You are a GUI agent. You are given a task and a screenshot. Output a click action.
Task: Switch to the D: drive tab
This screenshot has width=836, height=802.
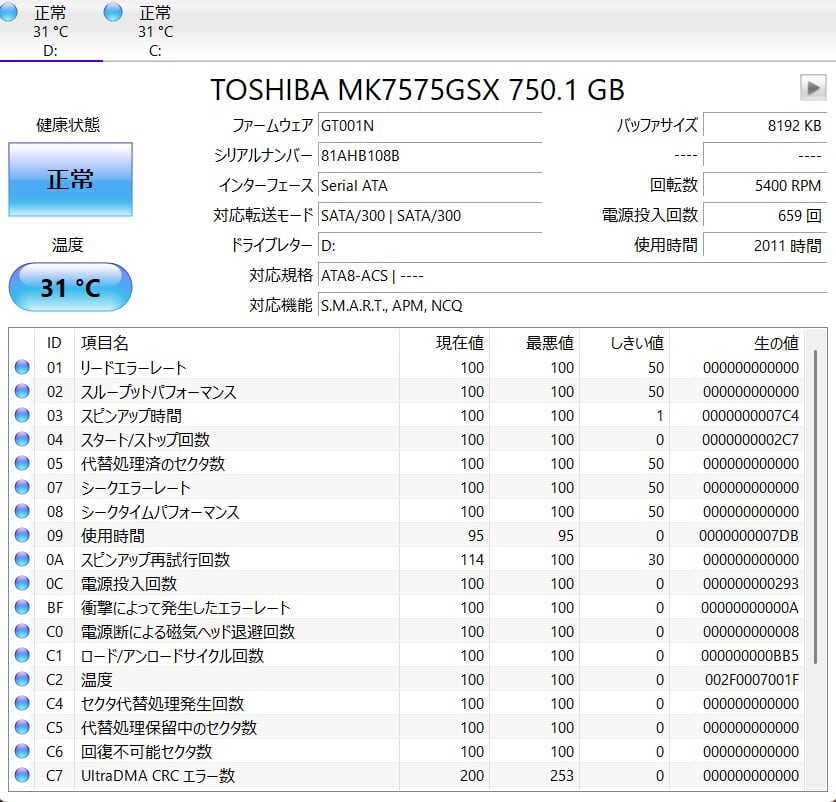pyautogui.click(x=50, y=31)
